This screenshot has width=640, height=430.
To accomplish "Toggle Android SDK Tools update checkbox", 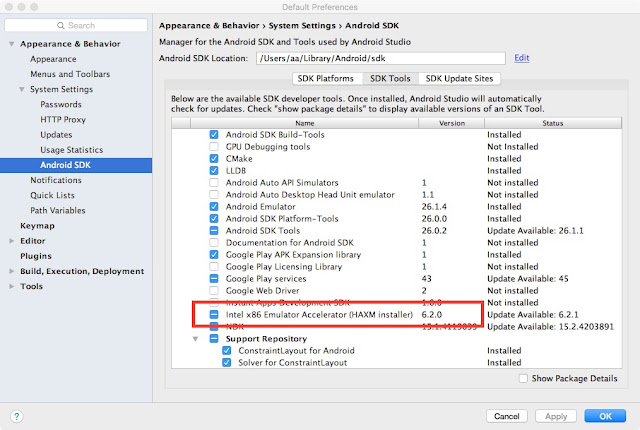I will point(214,231).
